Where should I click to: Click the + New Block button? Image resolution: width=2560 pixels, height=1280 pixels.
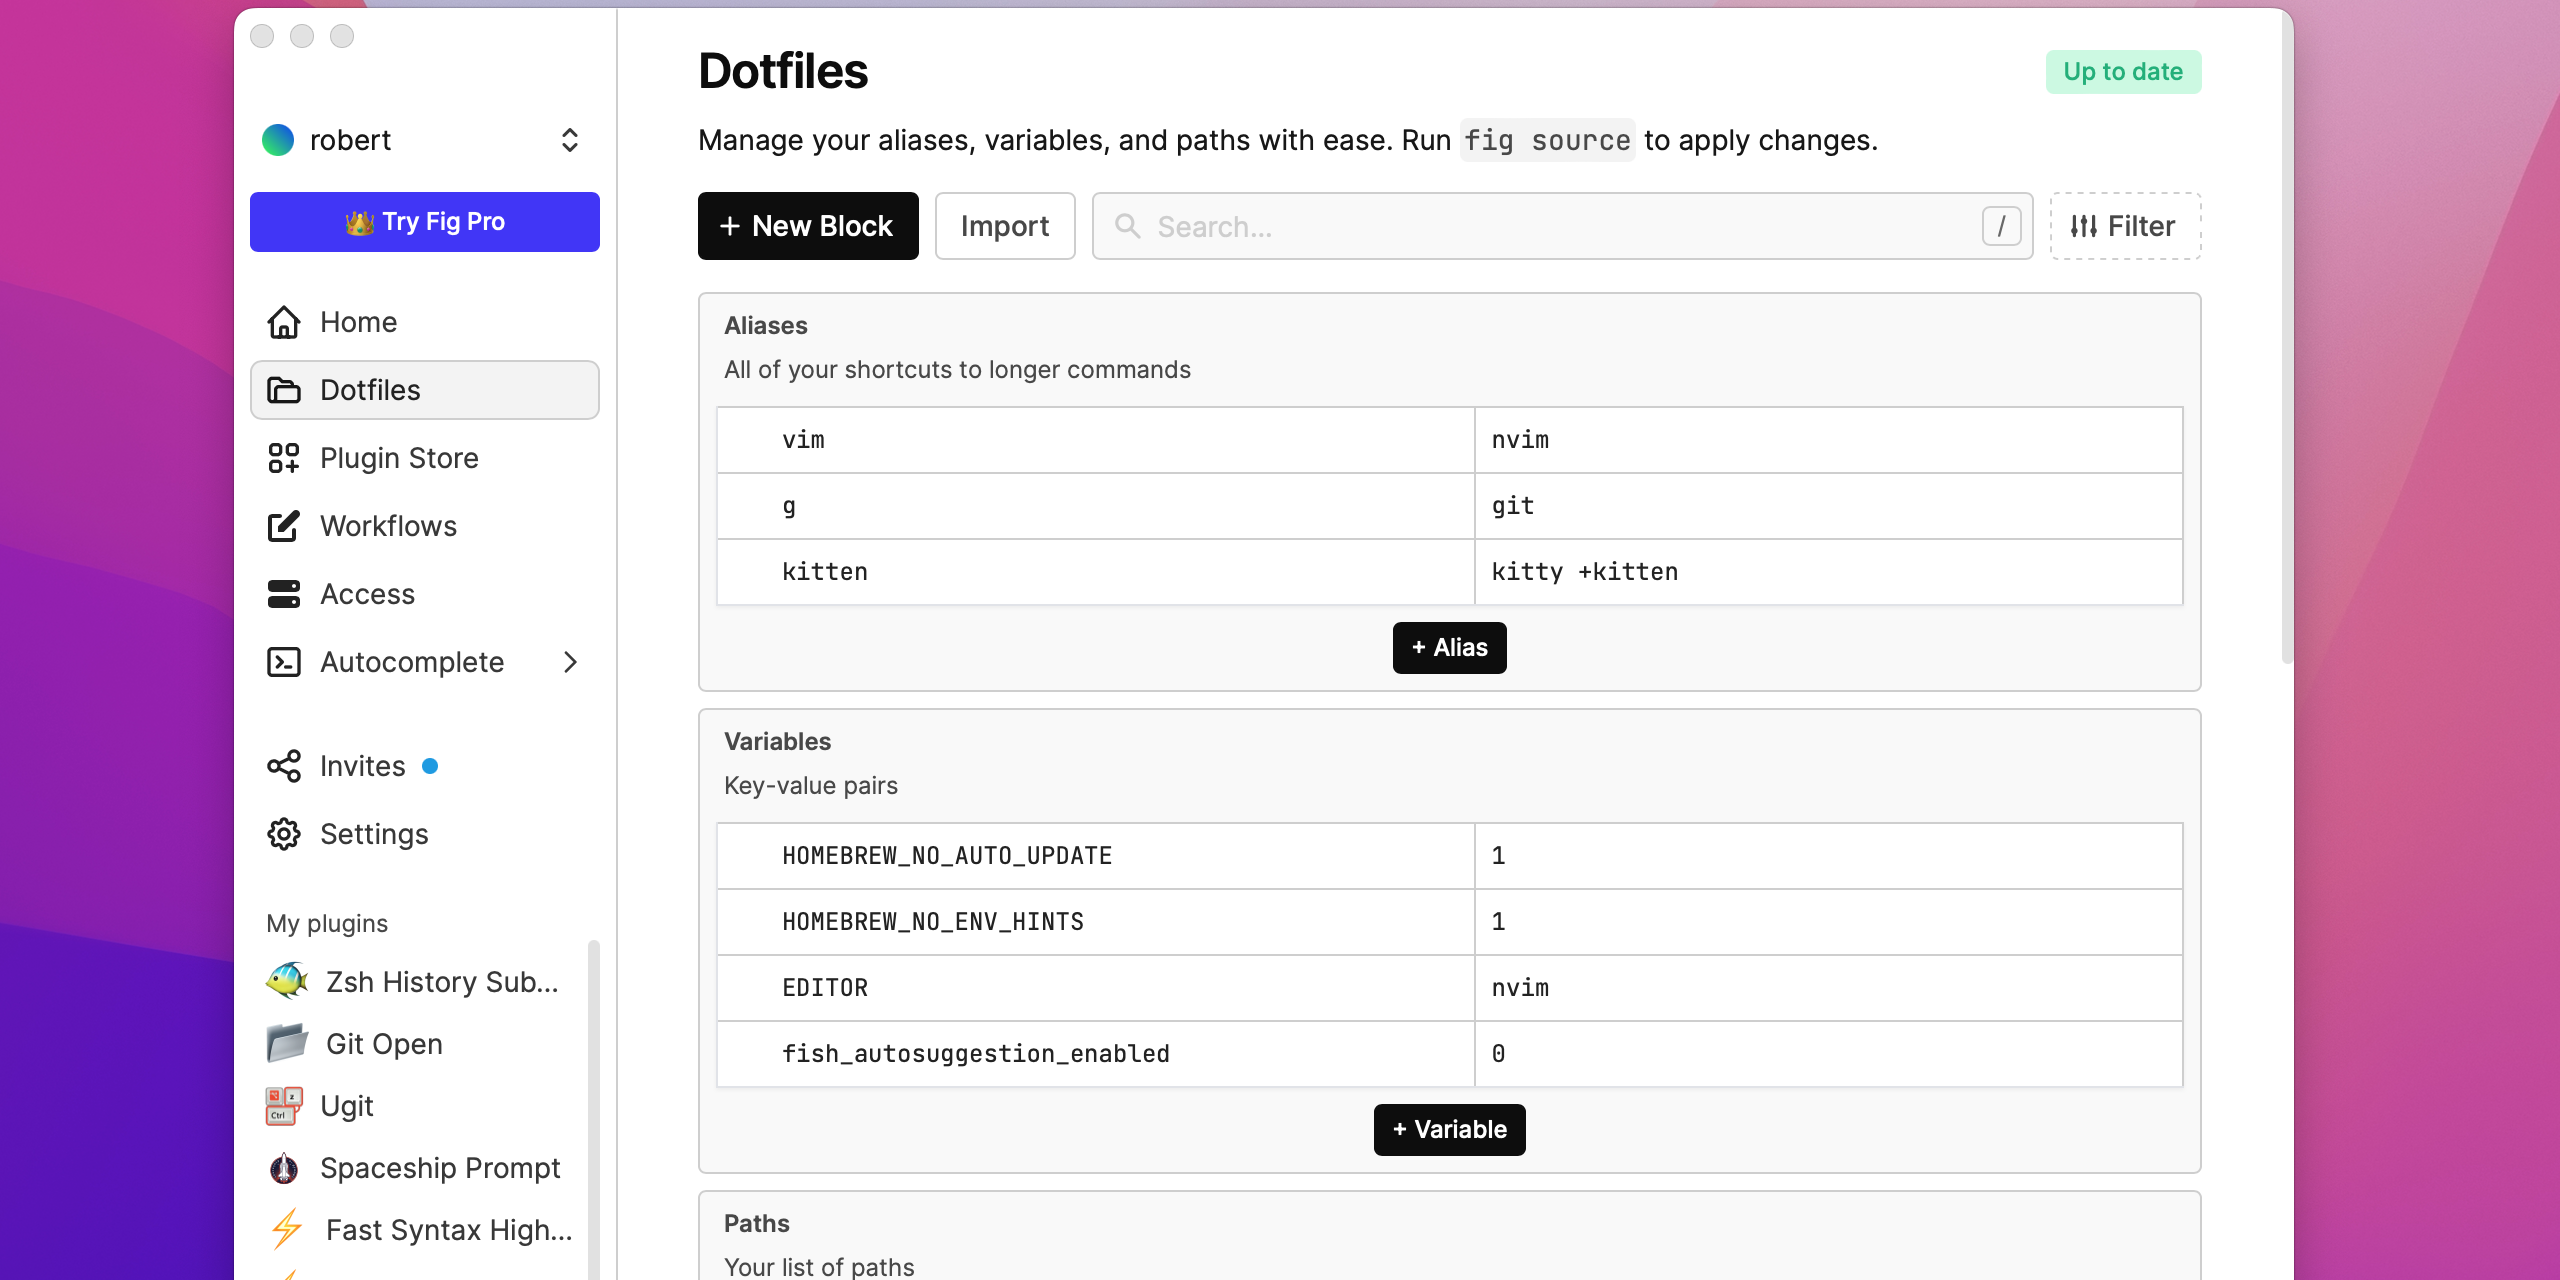[x=807, y=227]
